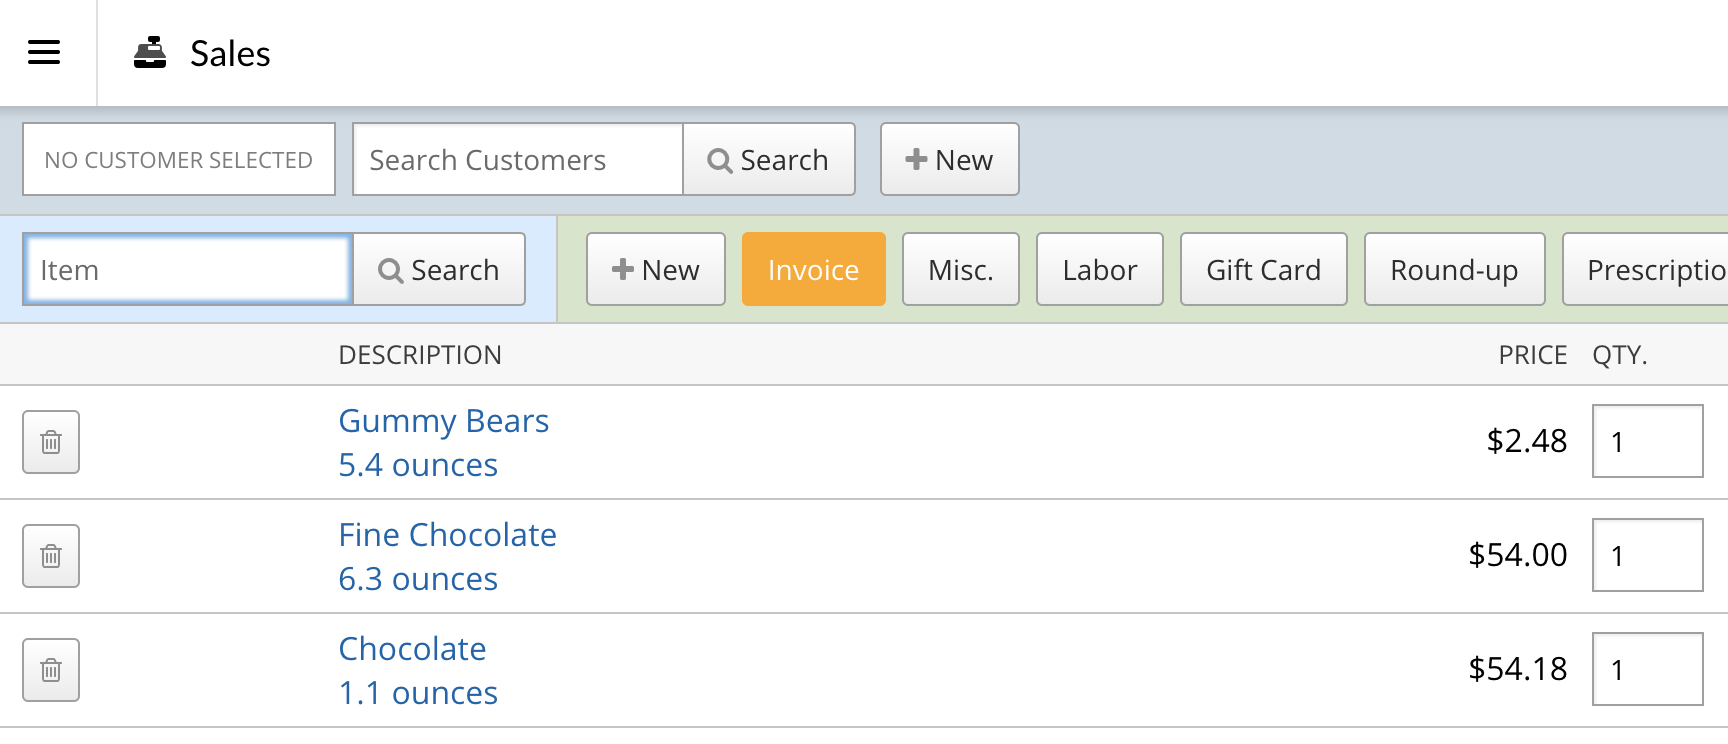1728x744 pixels.
Task: Click into the Item search field
Action: pos(188,270)
